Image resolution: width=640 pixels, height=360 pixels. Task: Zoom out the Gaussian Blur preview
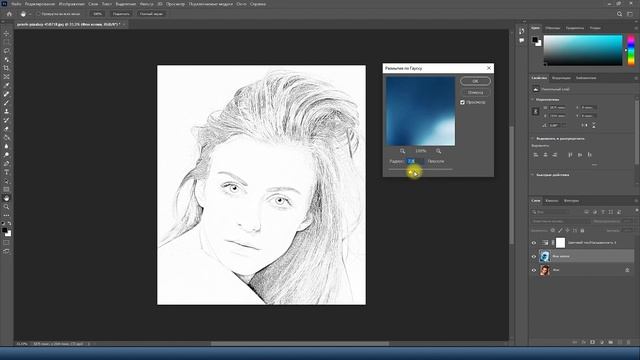(x=402, y=151)
